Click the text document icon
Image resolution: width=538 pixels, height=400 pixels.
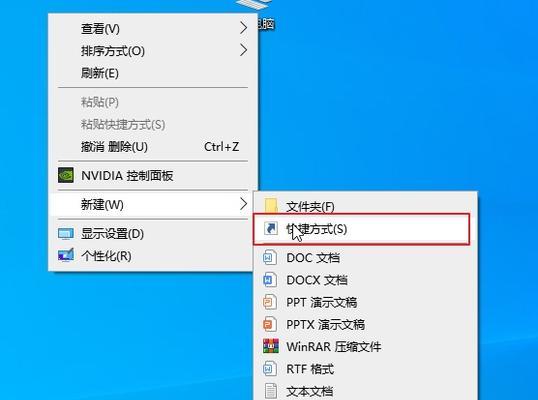(270, 391)
